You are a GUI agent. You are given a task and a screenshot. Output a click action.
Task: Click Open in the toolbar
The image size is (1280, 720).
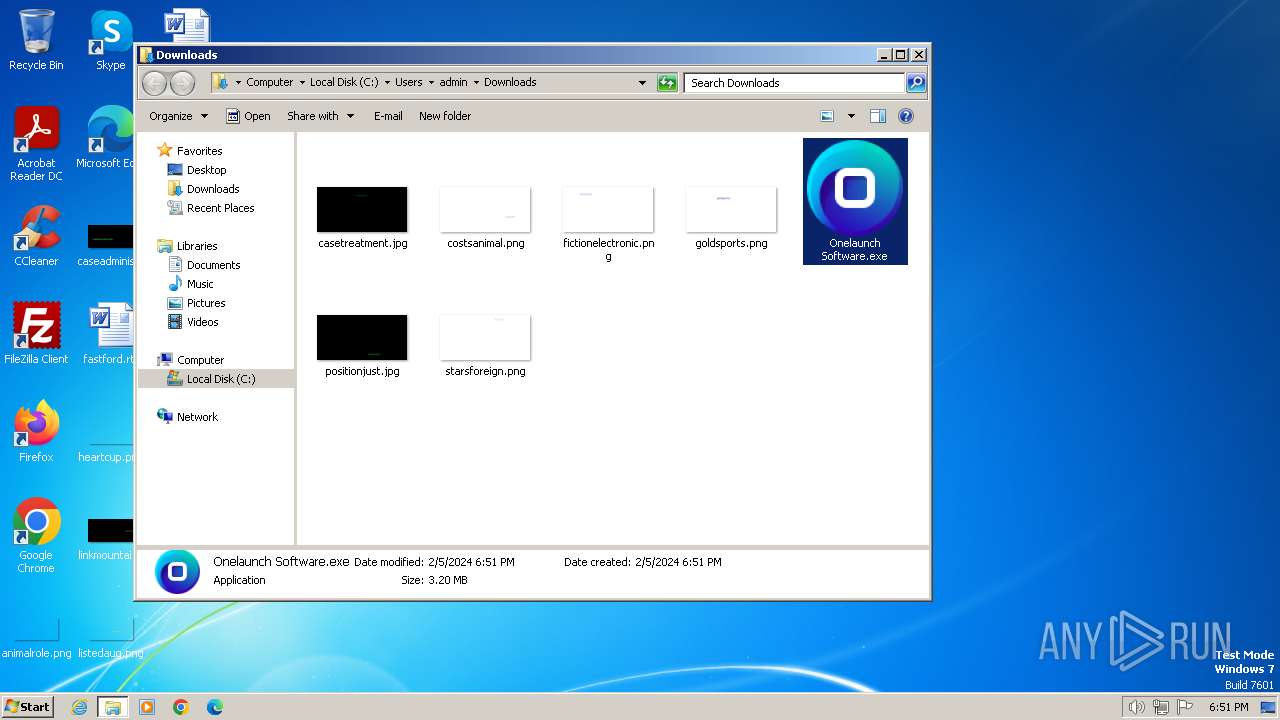click(x=248, y=116)
